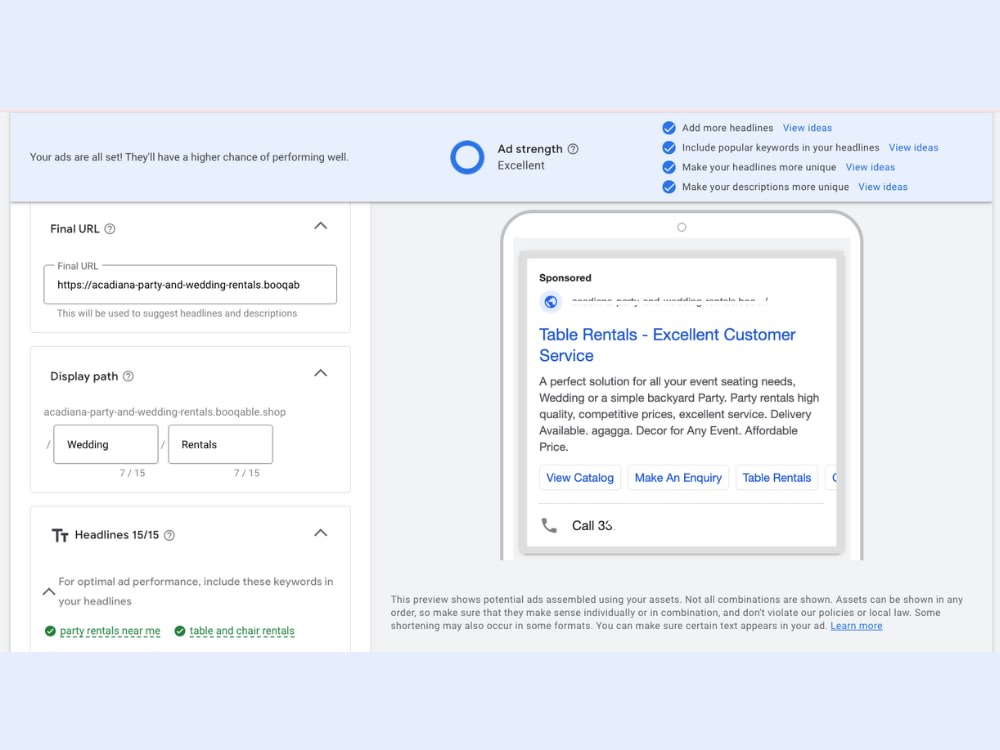
Task: Click the Excellent ad strength text
Action: coord(521,166)
